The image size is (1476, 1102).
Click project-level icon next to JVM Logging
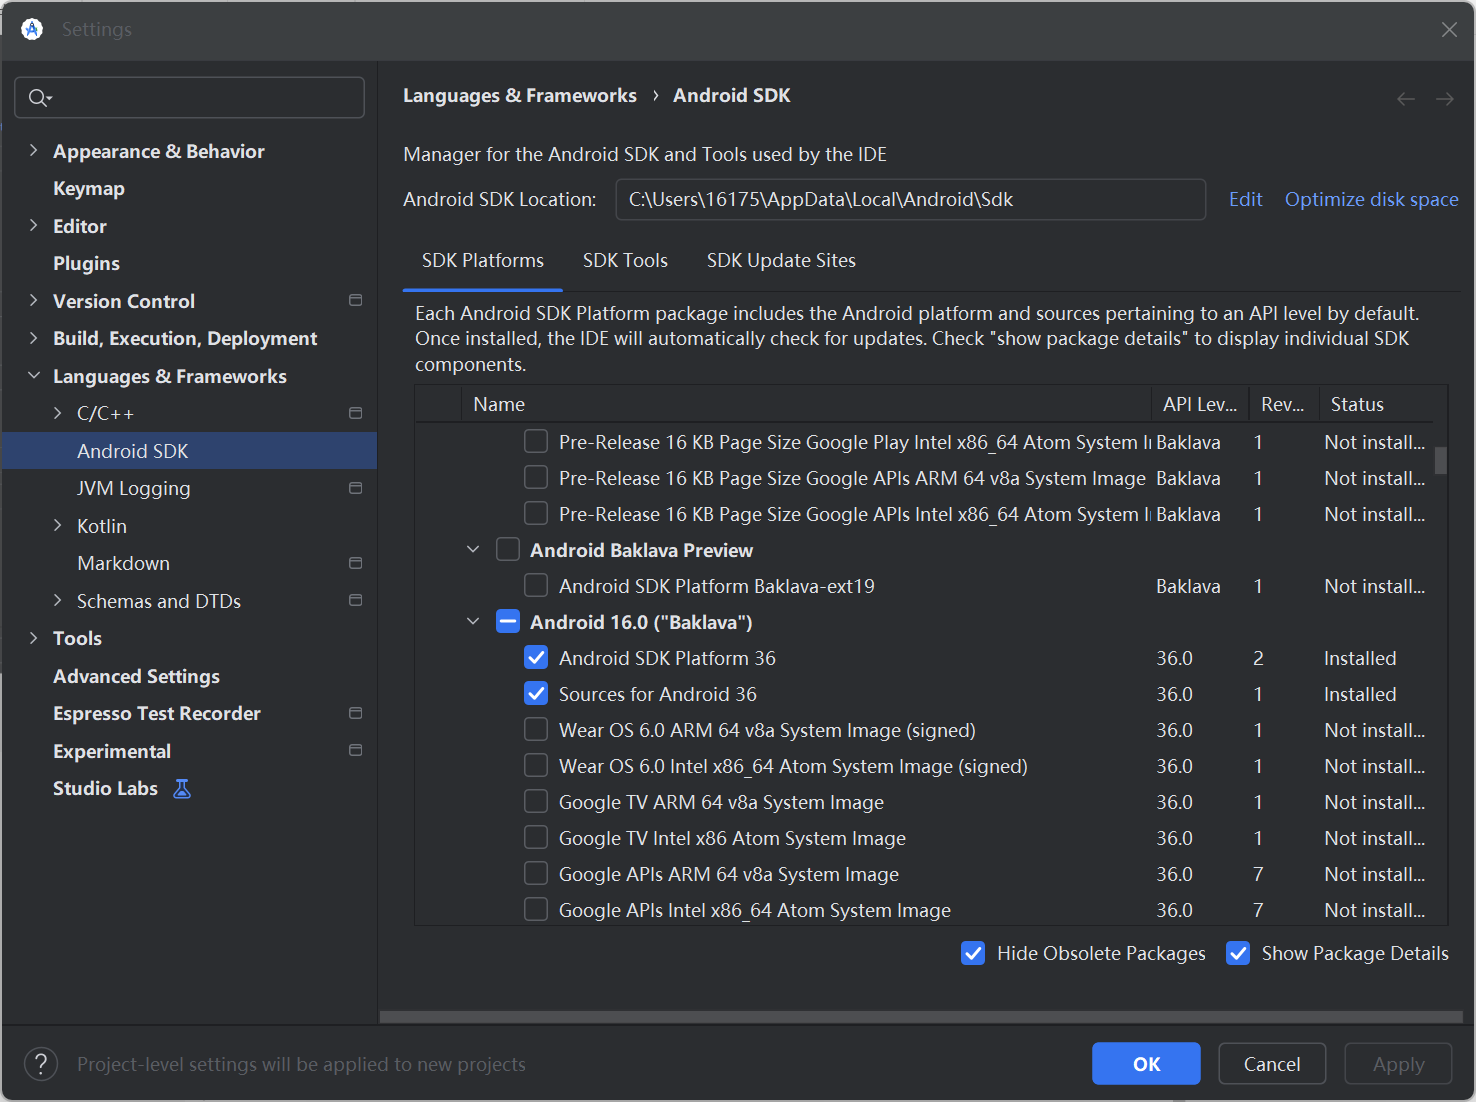pos(355,488)
